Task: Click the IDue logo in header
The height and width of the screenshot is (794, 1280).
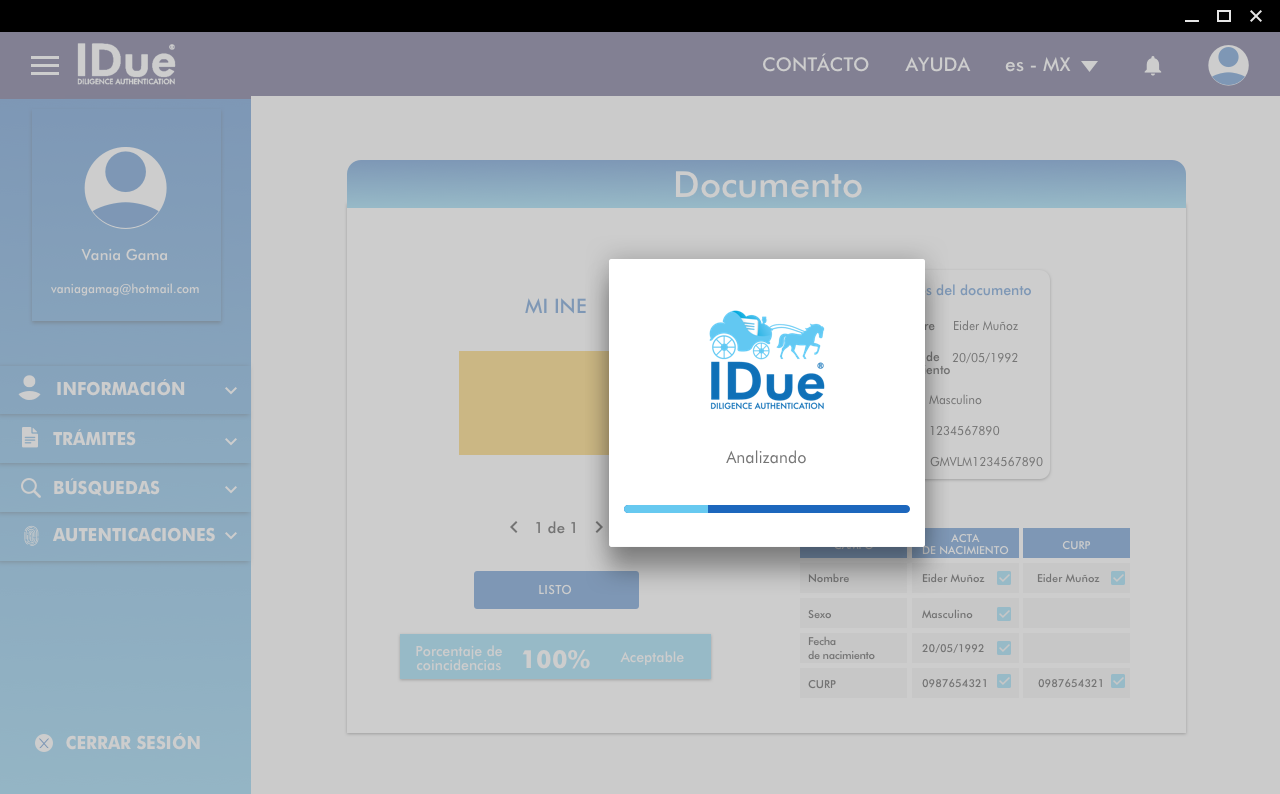Action: [x=126, y=64]
